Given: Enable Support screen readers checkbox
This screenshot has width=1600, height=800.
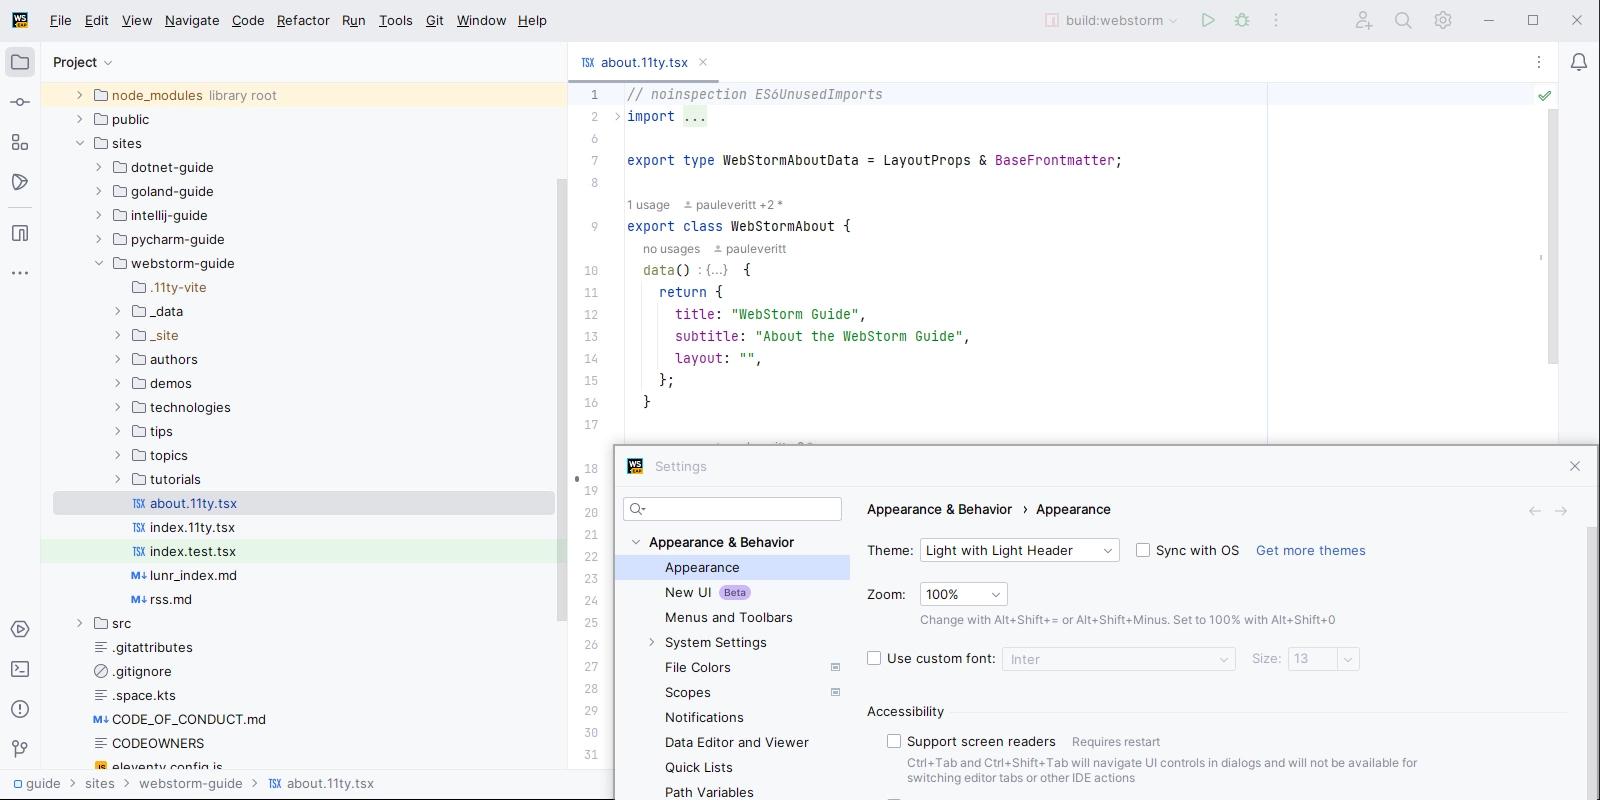Looking at the screenshot, I should (894, 741).
